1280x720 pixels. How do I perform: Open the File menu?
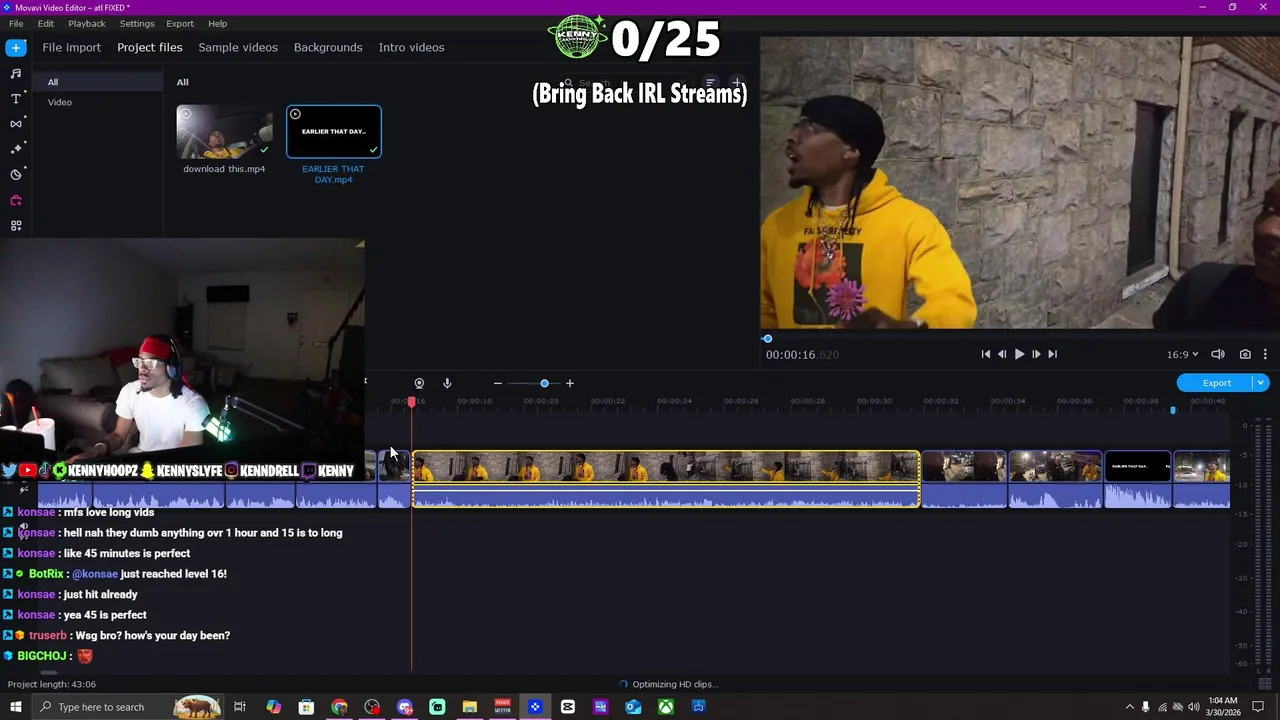tap(16, 23)
